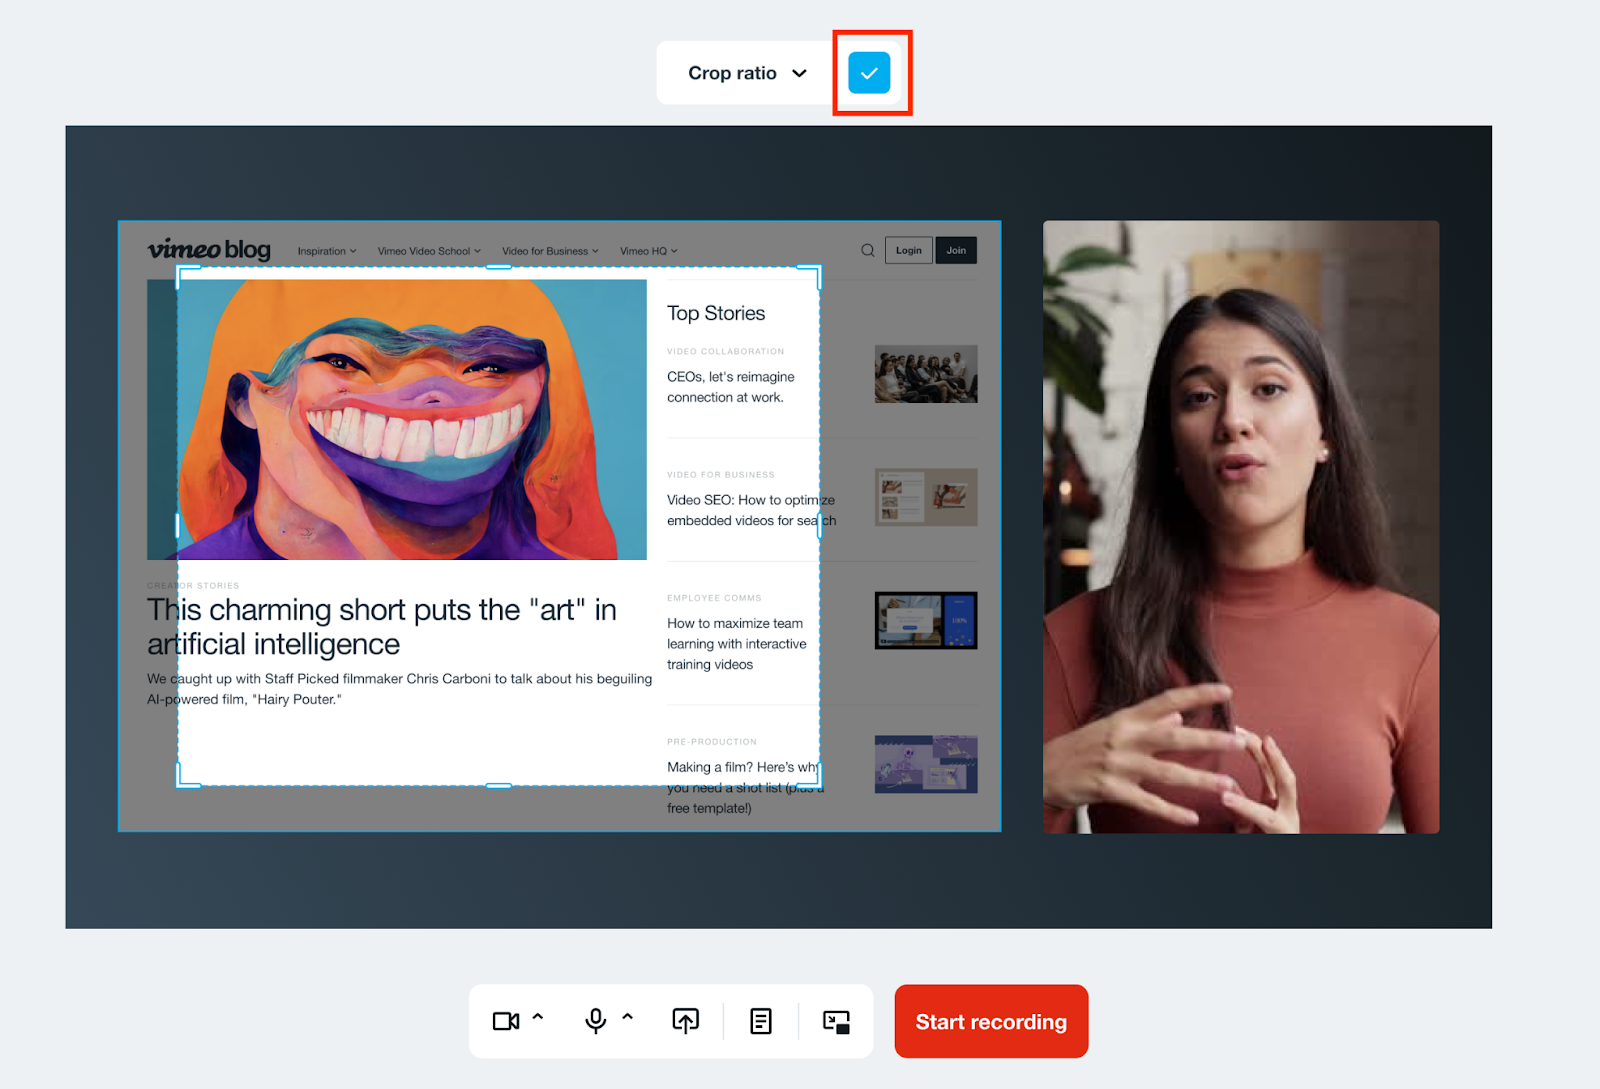Click the Join button
1600x1089 pixels.
click(956, 250)
